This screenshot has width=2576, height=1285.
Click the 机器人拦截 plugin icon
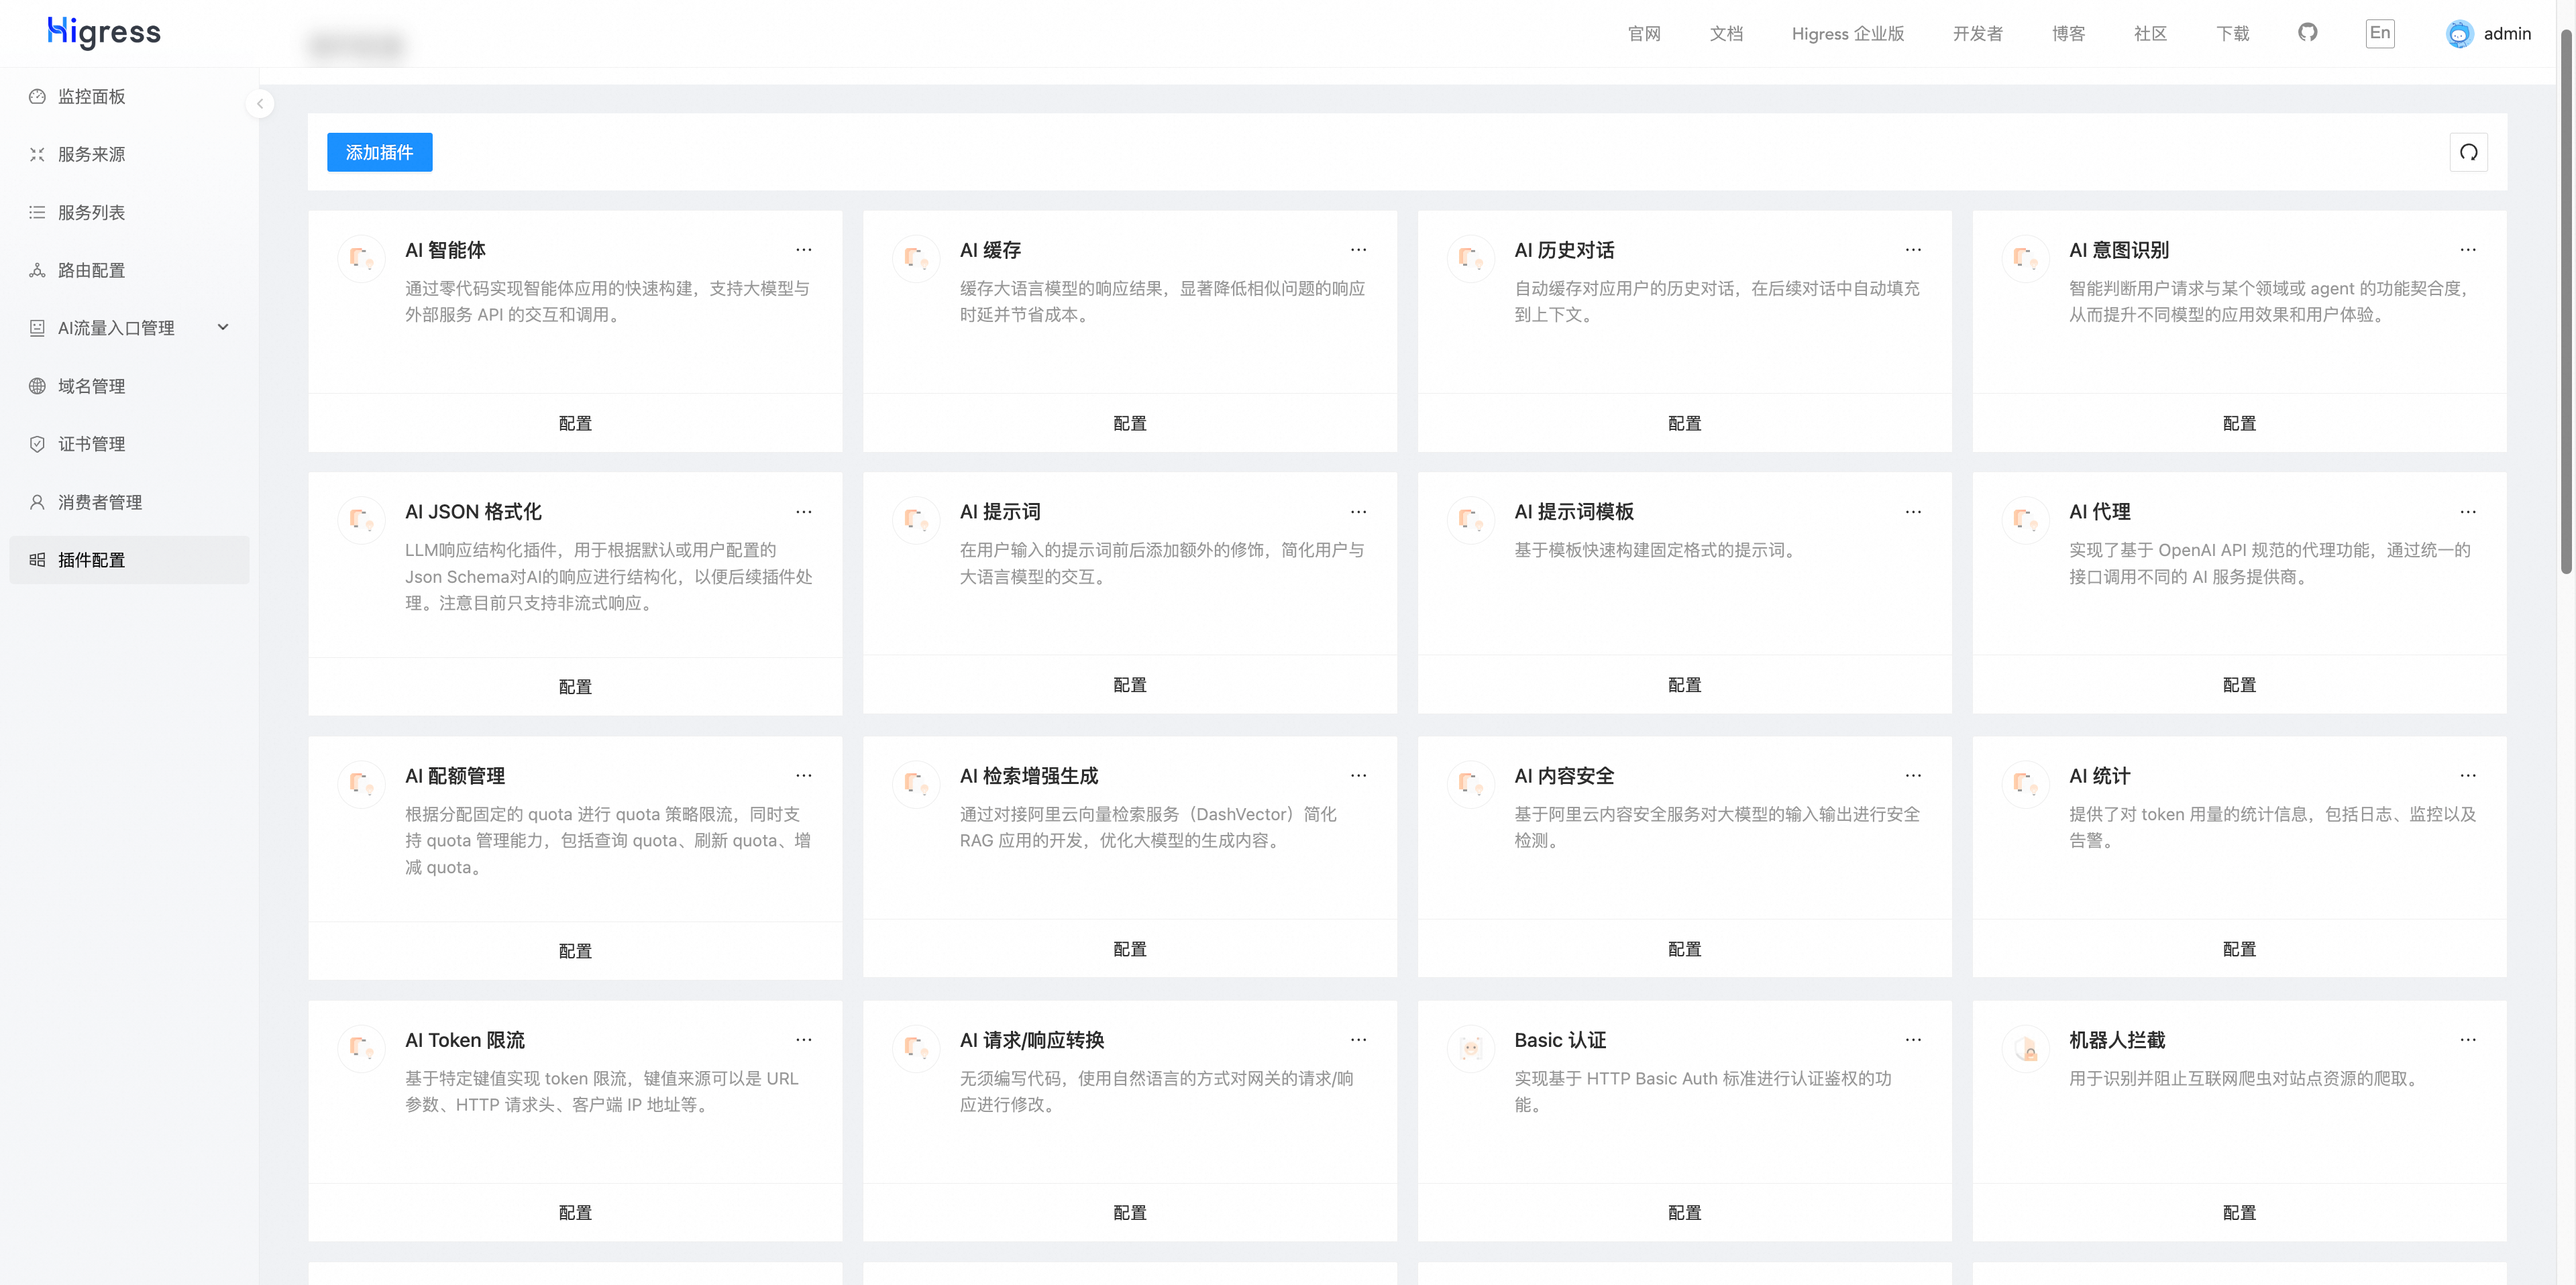(2025, 1048)
